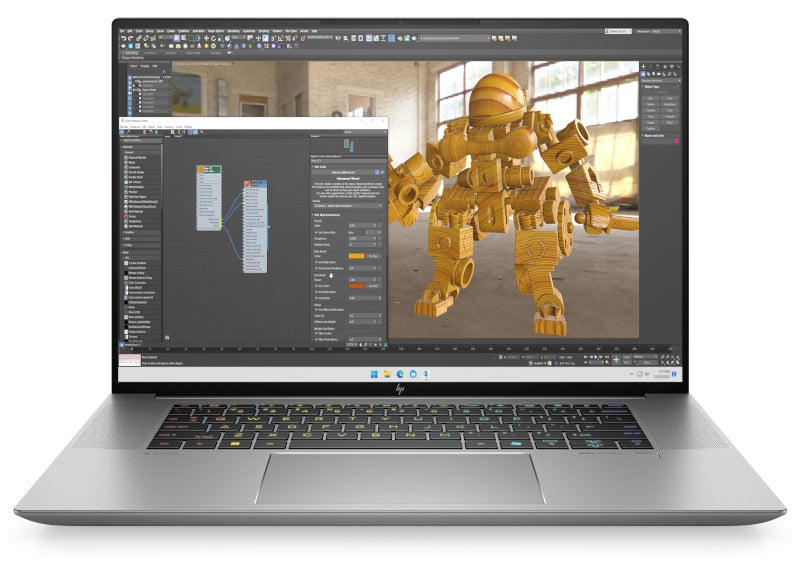This screenshot has height=570, width=800.
Task: Activate the Select Object tool
Action: [177, 38]
